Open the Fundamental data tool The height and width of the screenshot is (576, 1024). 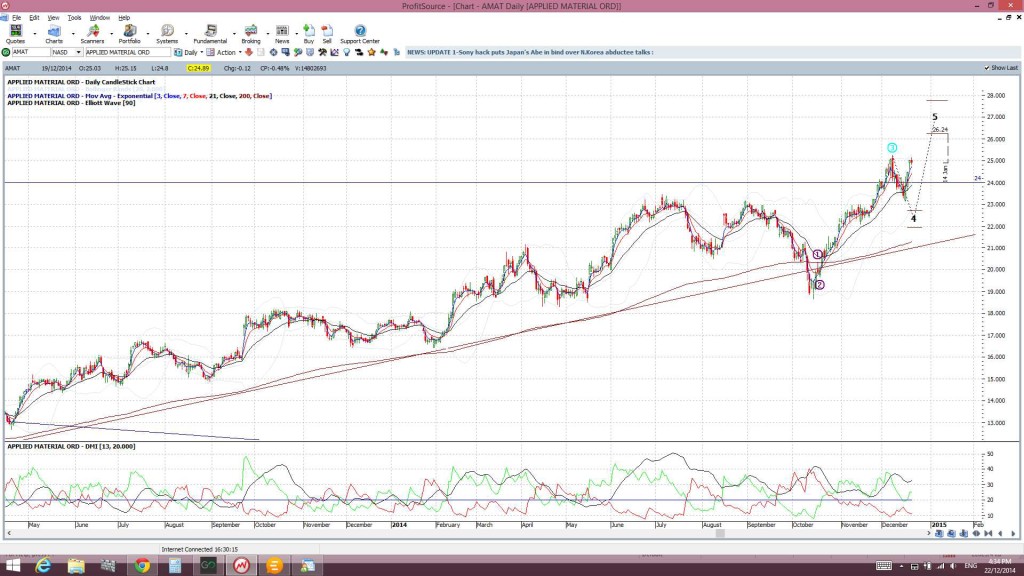pos(210,31)
